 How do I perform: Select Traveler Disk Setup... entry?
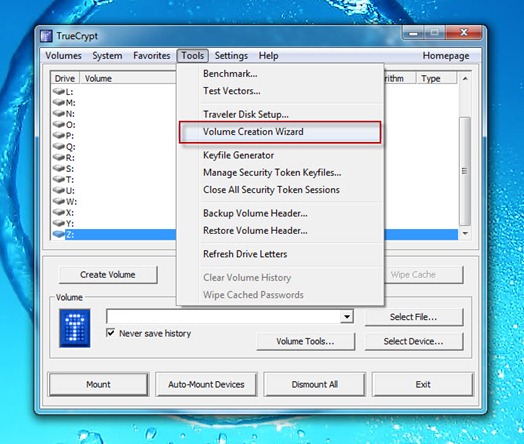tap(281, 114)
